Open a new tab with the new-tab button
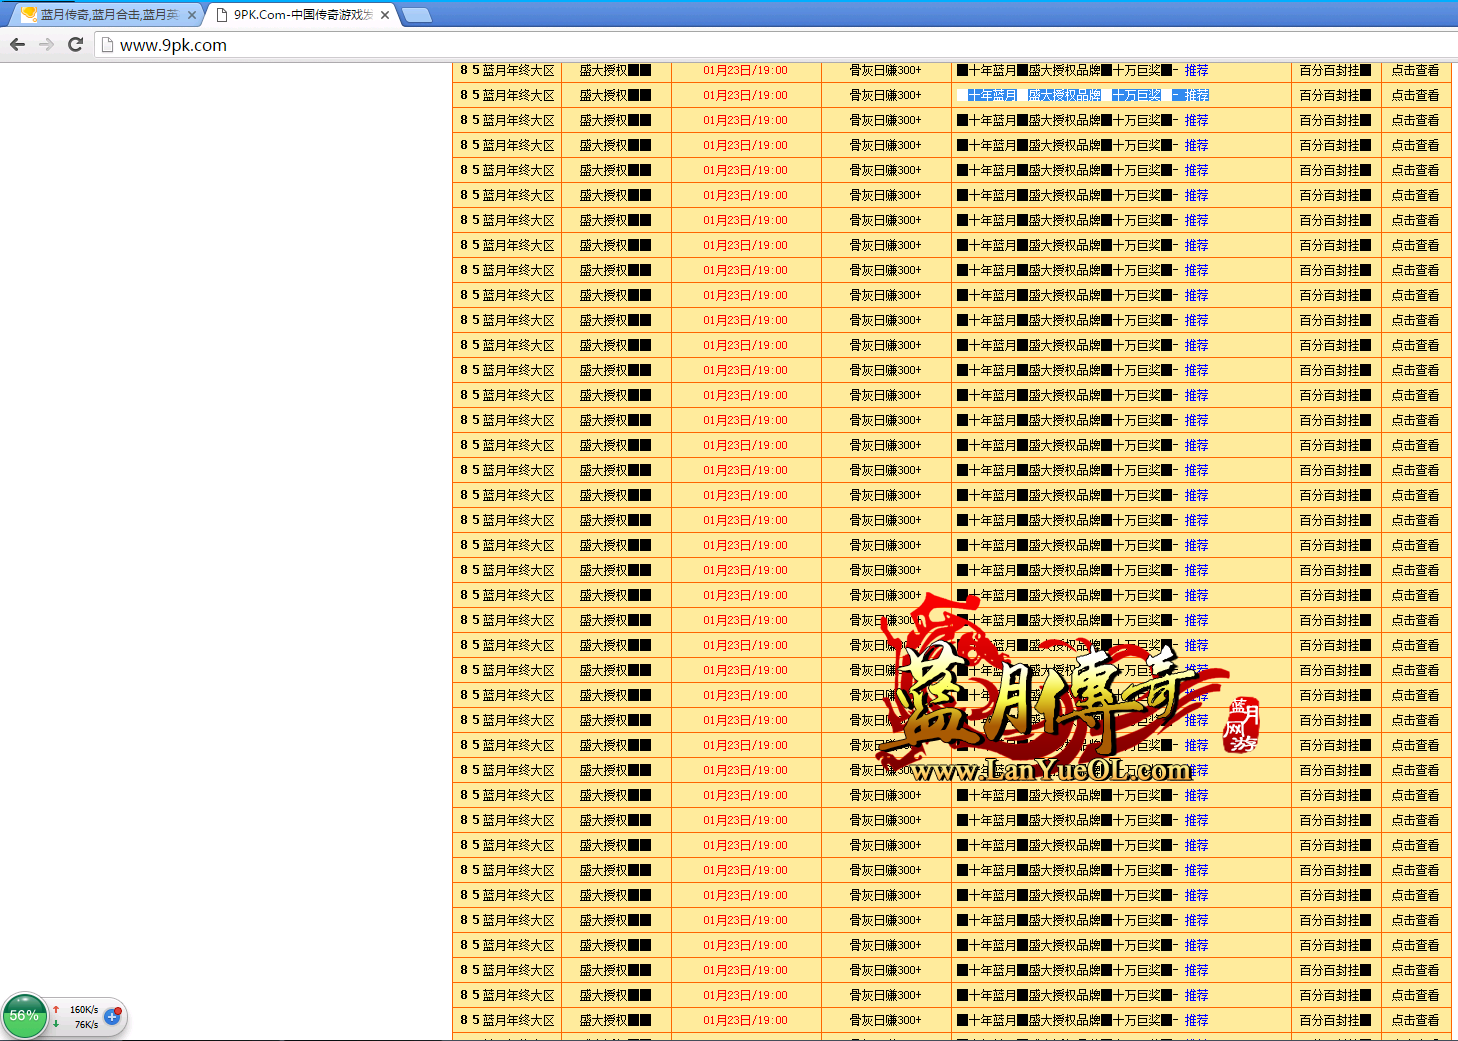Viewport: 1458px width, 1041px height. pyautogui.click(x=416, y=15)
